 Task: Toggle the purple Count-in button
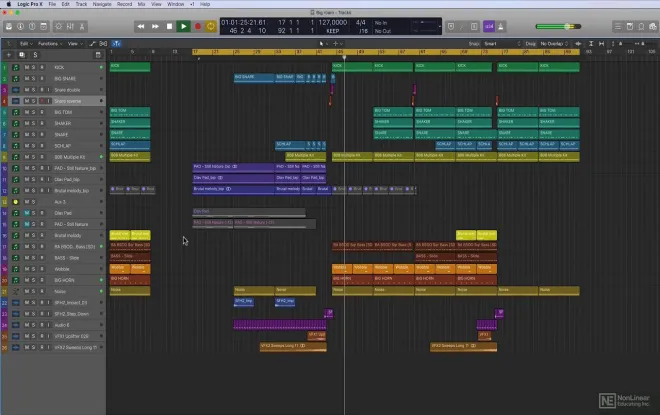(489, 27)
